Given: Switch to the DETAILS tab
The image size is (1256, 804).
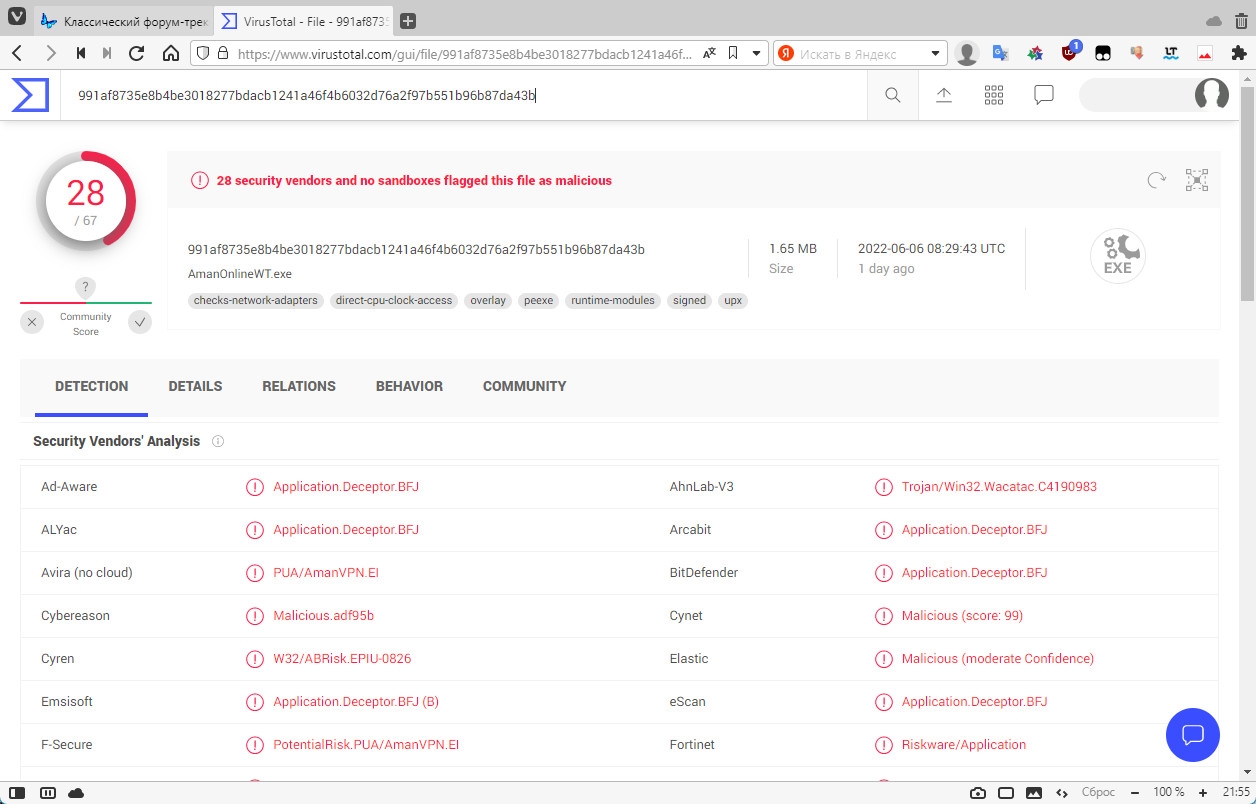Looking at the screenshot, I should coord(195,386).
